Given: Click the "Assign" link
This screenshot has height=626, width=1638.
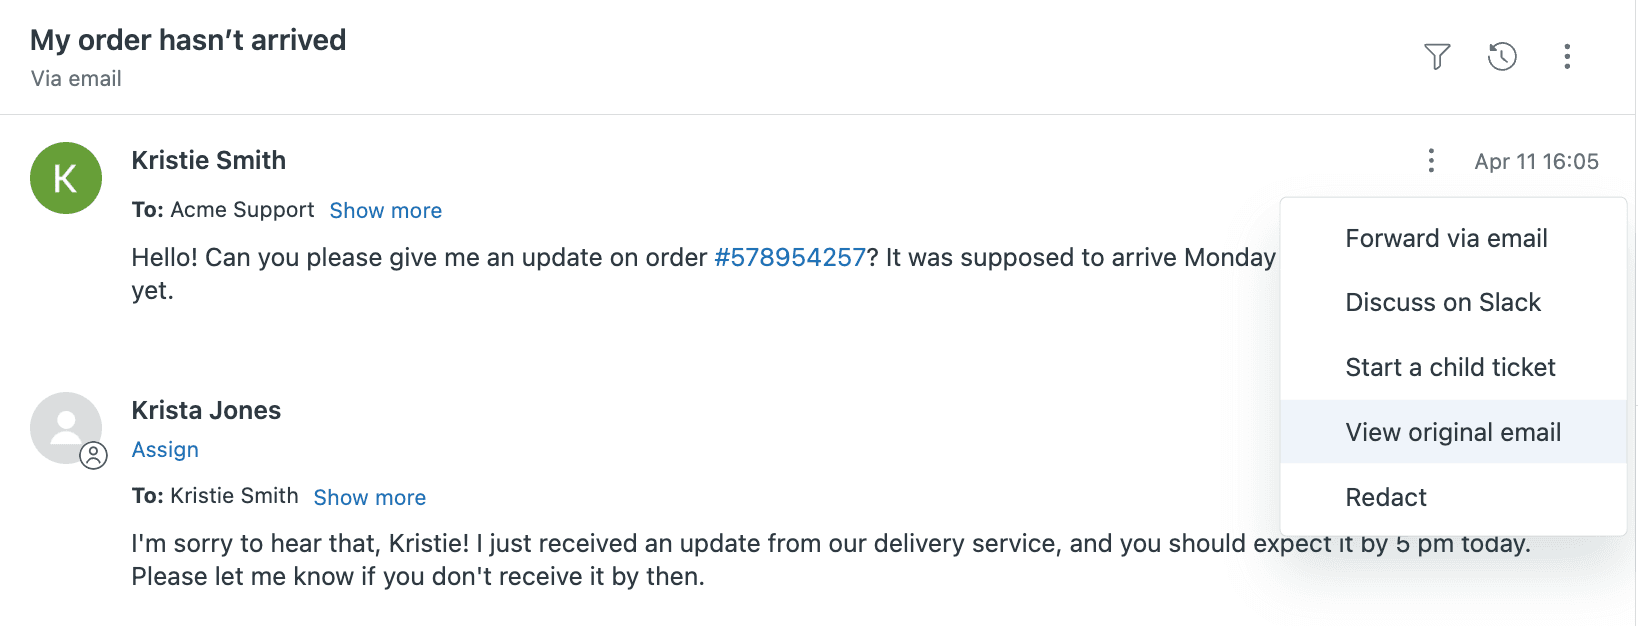Looking at the screenshot, I should 165,450.
